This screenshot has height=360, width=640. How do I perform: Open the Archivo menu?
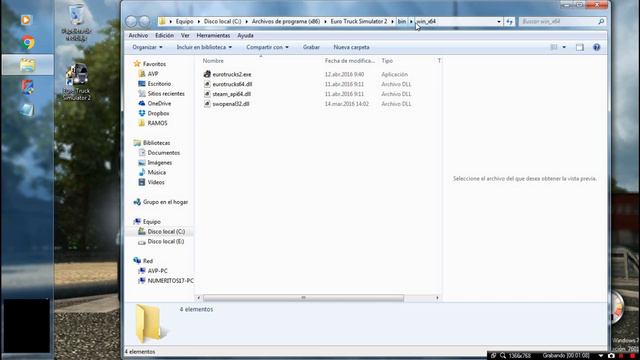pyautogui.click(x=138, y=36)
